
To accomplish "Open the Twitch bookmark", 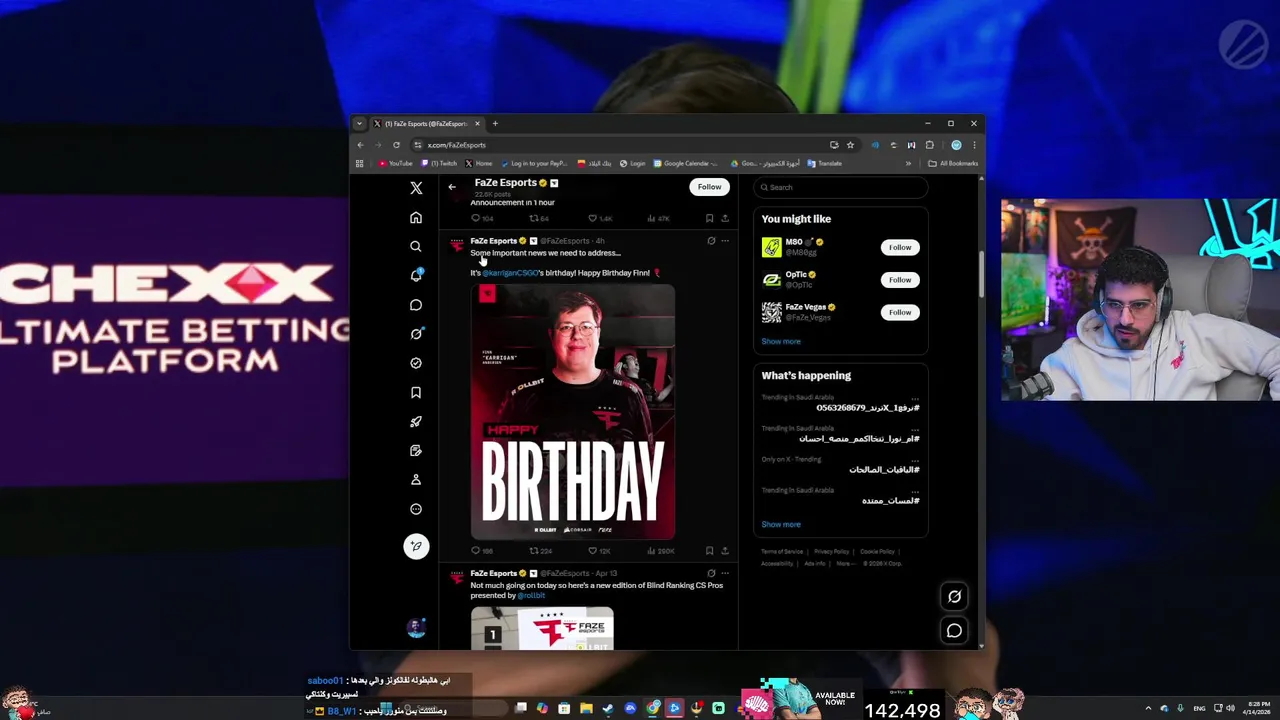I will [439, 163].
